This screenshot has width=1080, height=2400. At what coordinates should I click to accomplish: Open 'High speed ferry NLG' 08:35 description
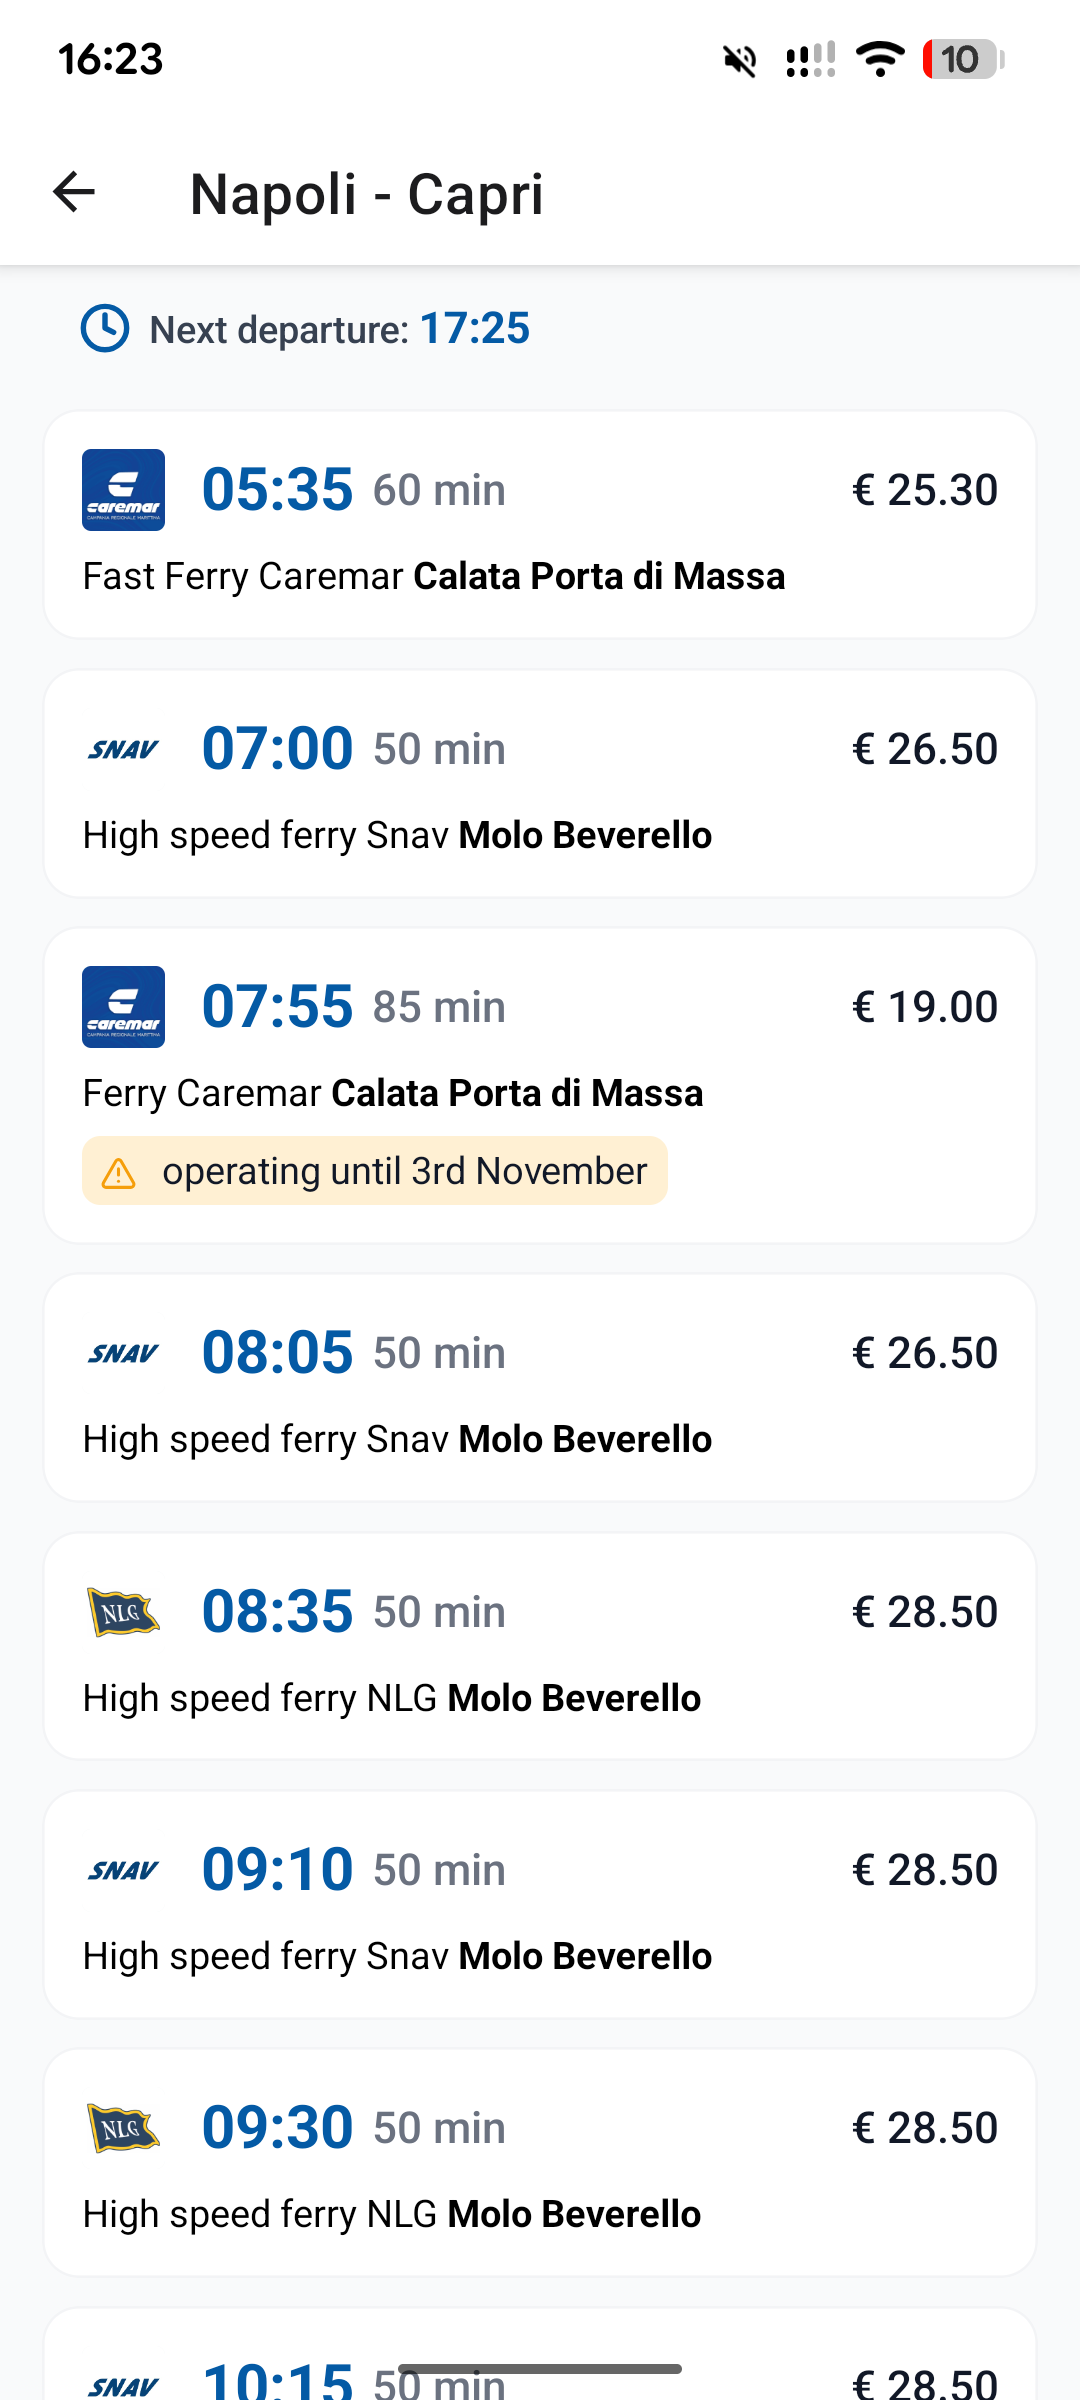tap(392, 1698)
